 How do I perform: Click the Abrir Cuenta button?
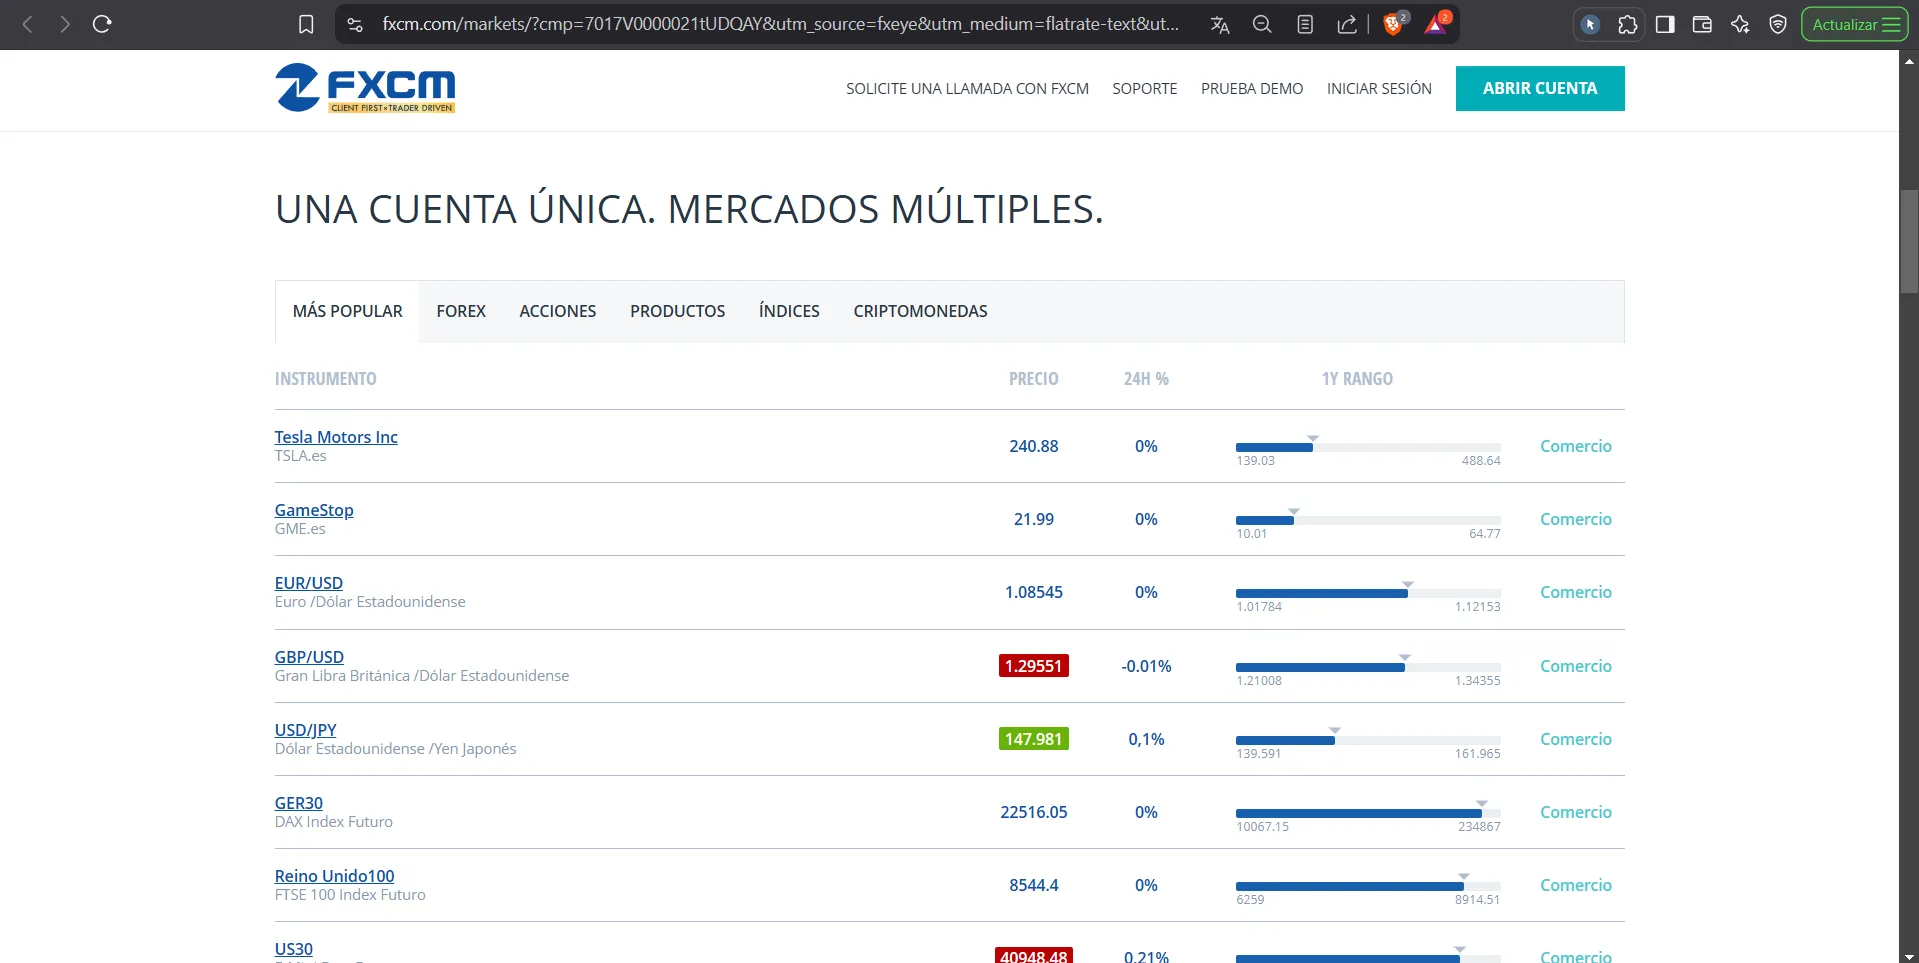click(1540, 88)
